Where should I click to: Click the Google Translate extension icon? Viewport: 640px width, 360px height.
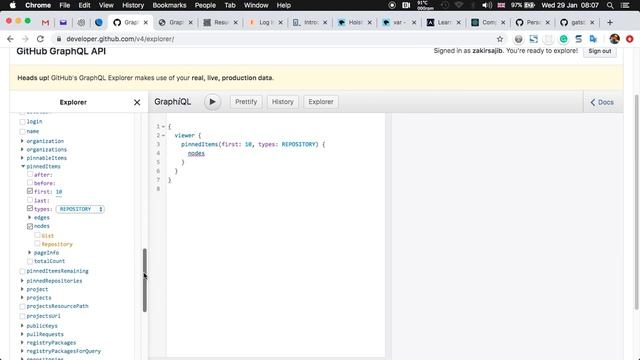(x=593, y=39)
